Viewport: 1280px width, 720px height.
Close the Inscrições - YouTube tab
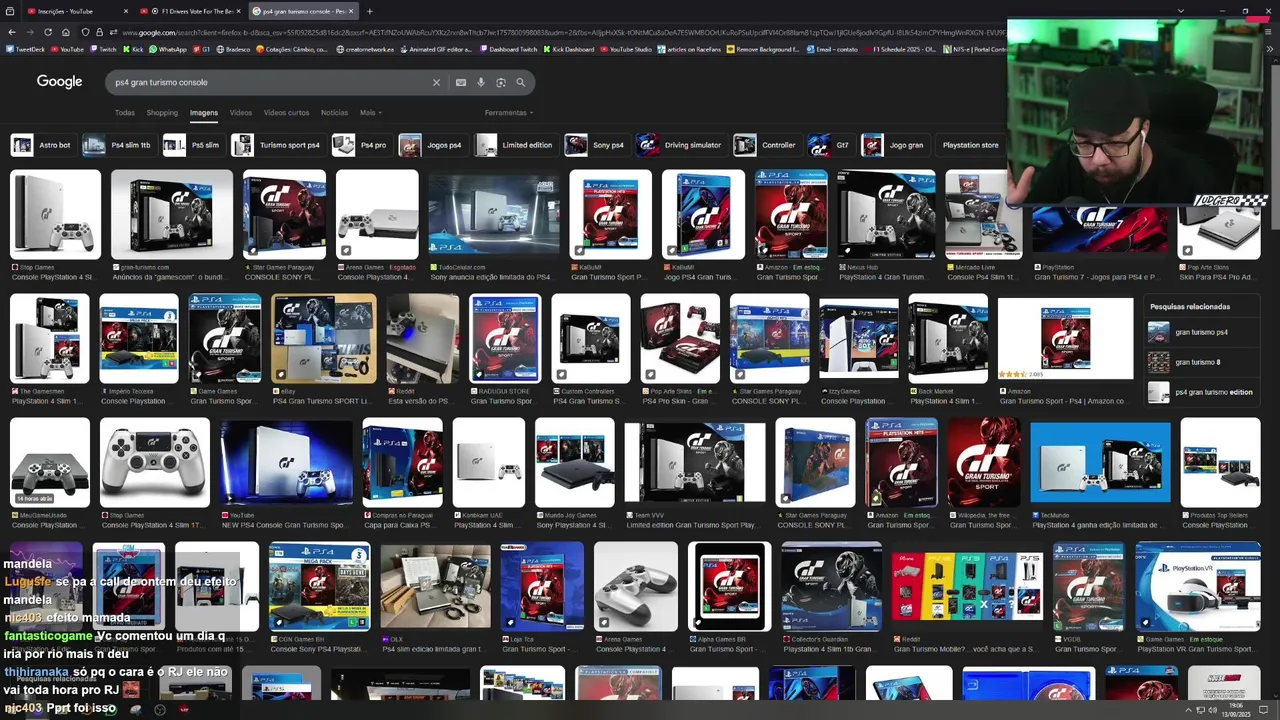point(125,11)
